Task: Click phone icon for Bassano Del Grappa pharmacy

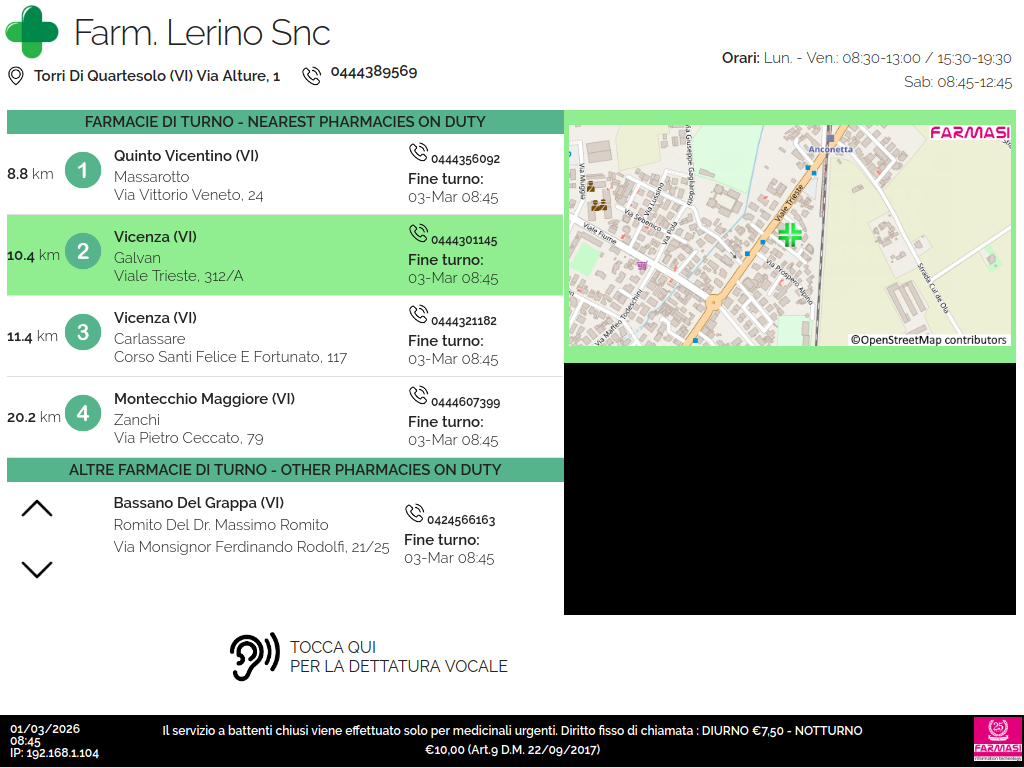Action: [x=414, y=514]
